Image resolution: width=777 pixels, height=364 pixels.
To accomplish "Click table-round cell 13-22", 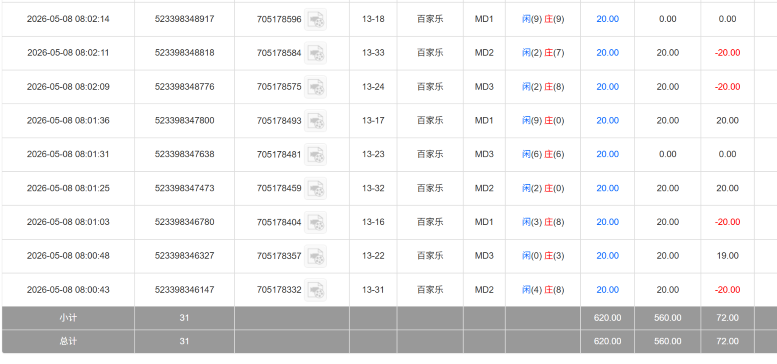I will point(373,256).
